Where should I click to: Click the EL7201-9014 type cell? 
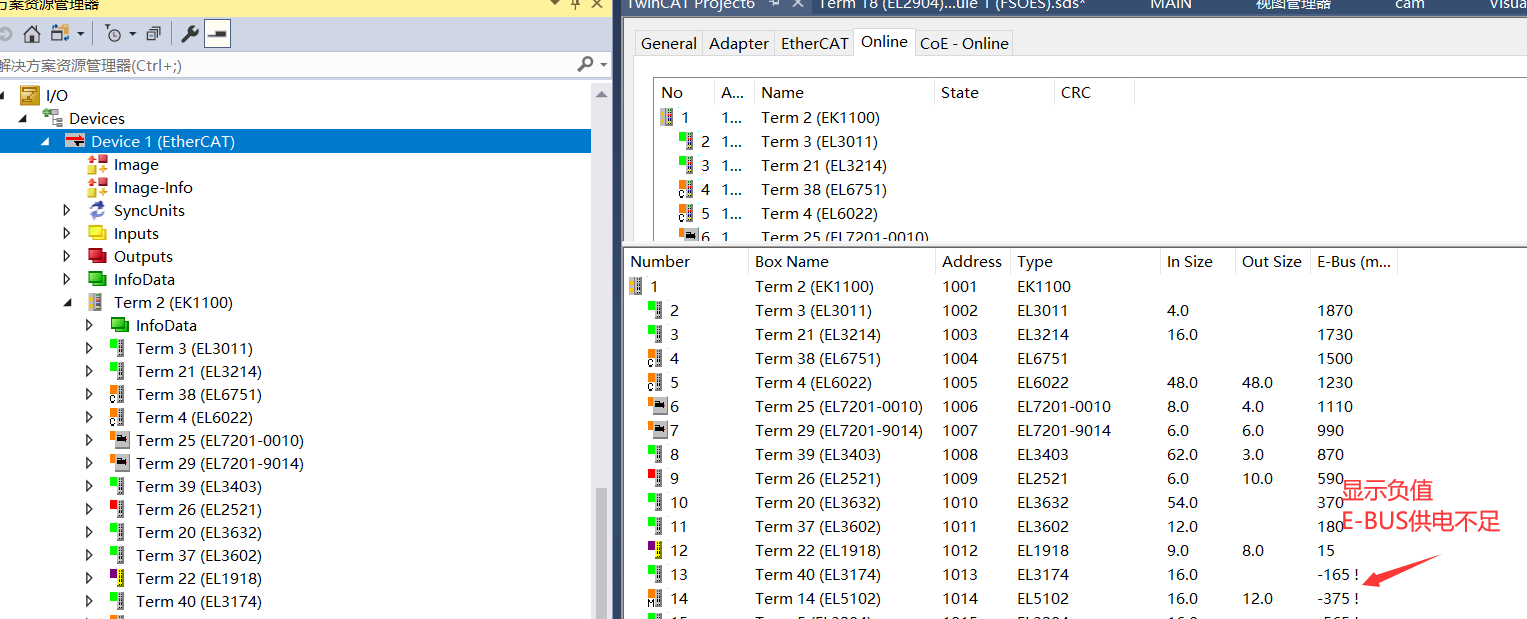point(1064,430)
